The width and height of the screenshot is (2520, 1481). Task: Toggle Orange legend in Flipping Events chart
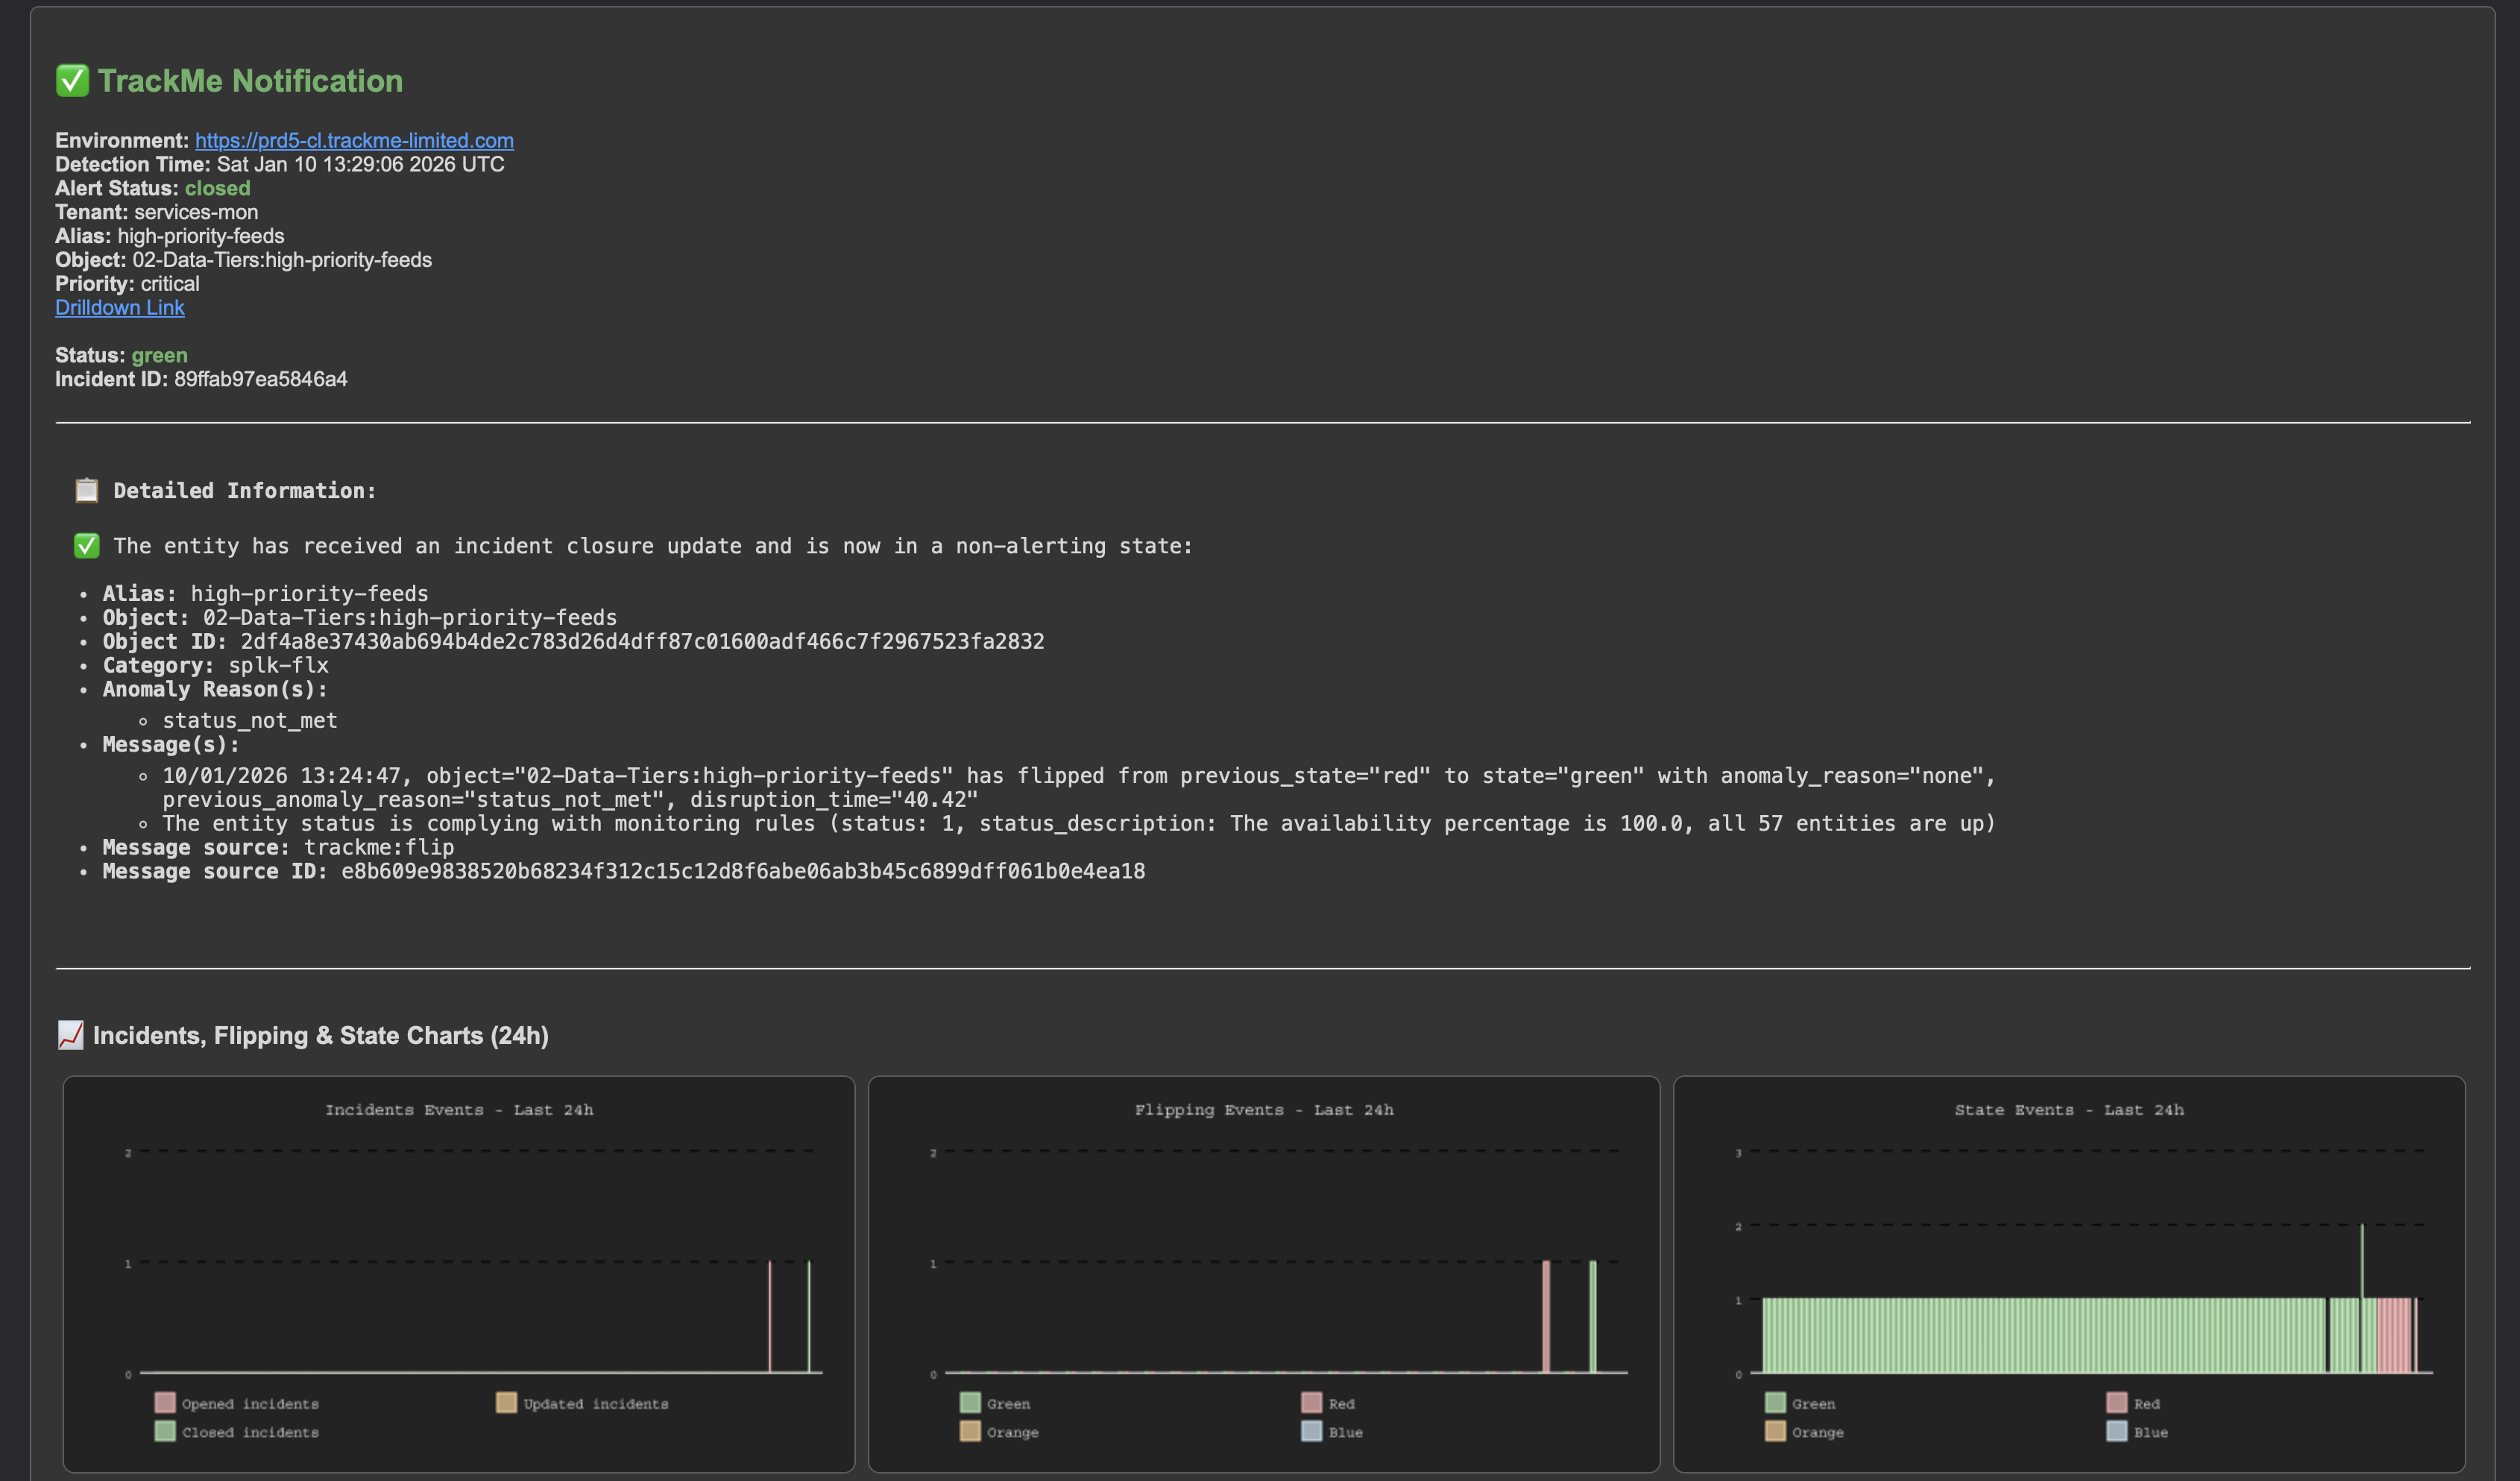point(970,1431)
